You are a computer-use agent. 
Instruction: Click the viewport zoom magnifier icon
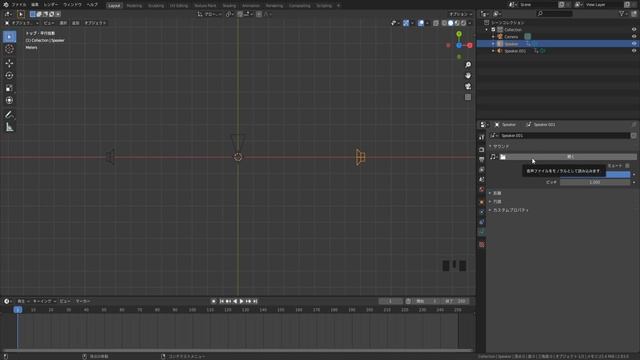click(468, 65)
